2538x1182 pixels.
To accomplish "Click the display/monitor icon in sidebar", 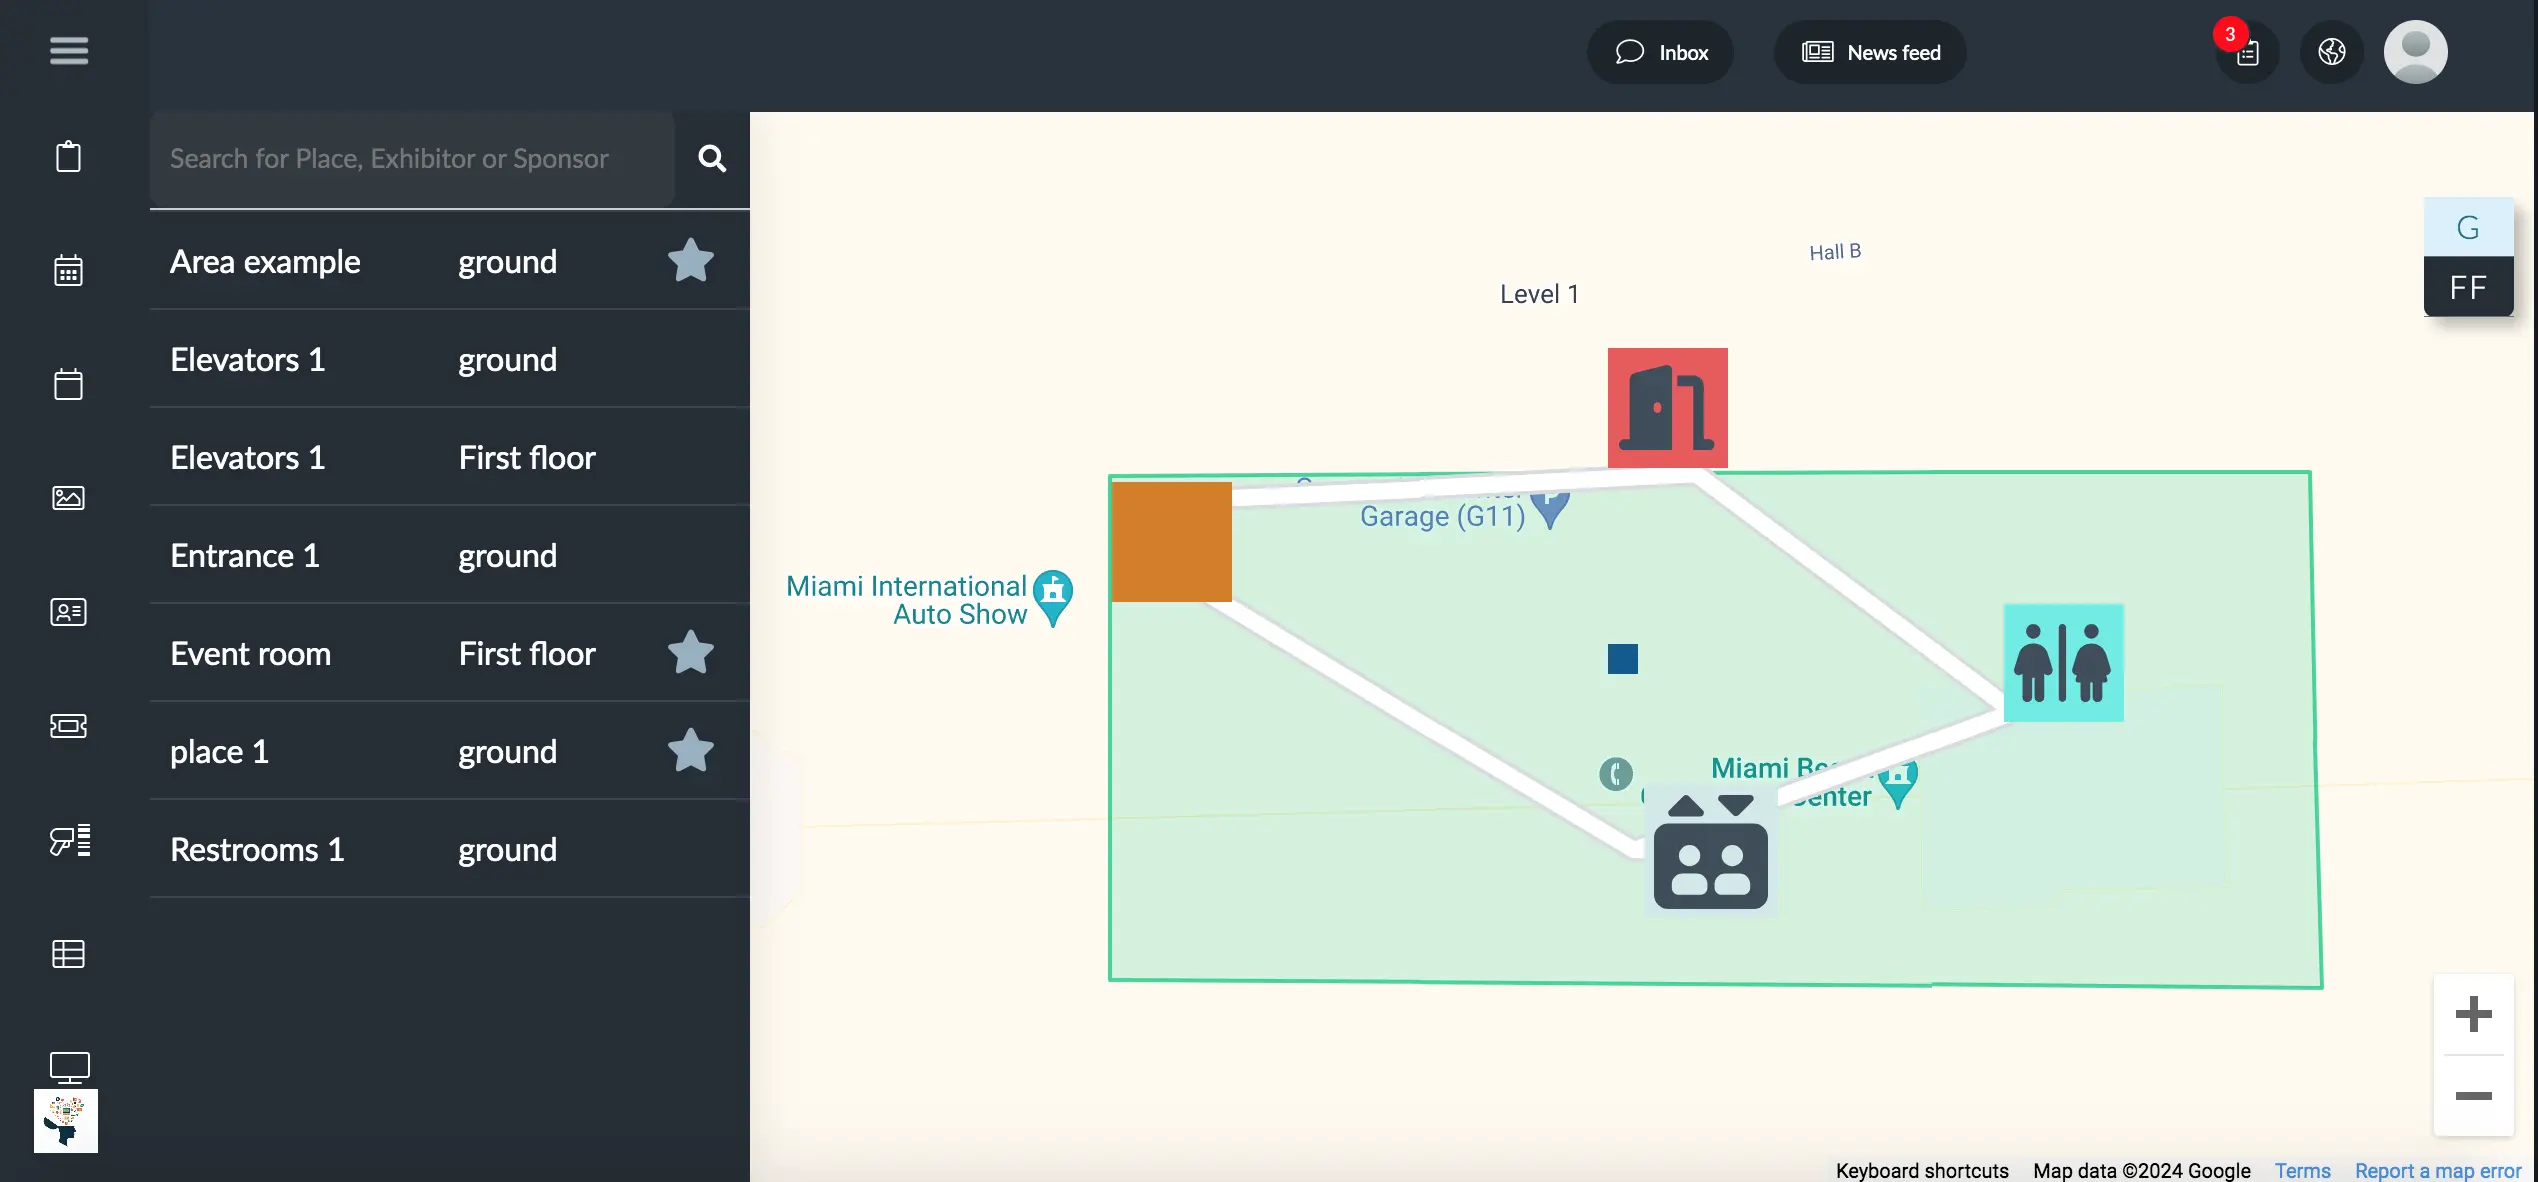I will (x=68, y=1067).
